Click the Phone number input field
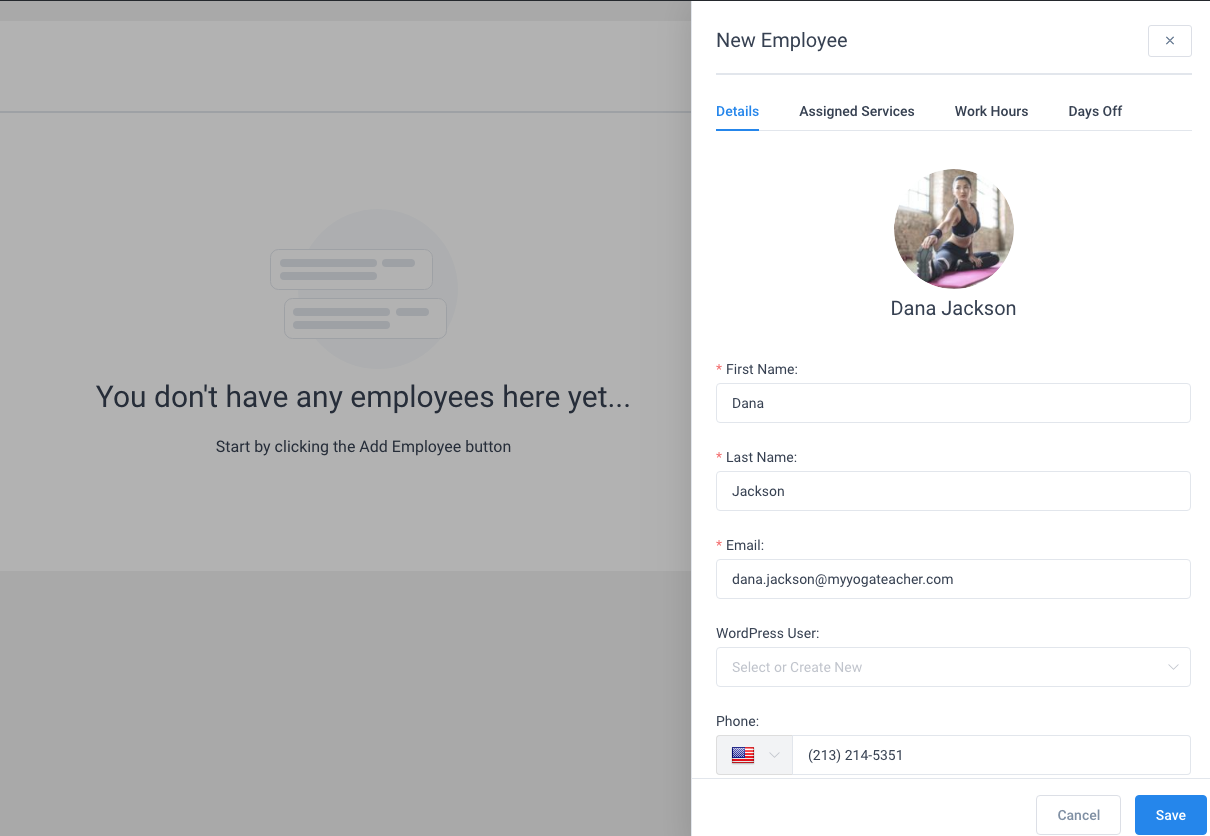The height and width of the screenshot is (836, 1210). pos(991,755)
